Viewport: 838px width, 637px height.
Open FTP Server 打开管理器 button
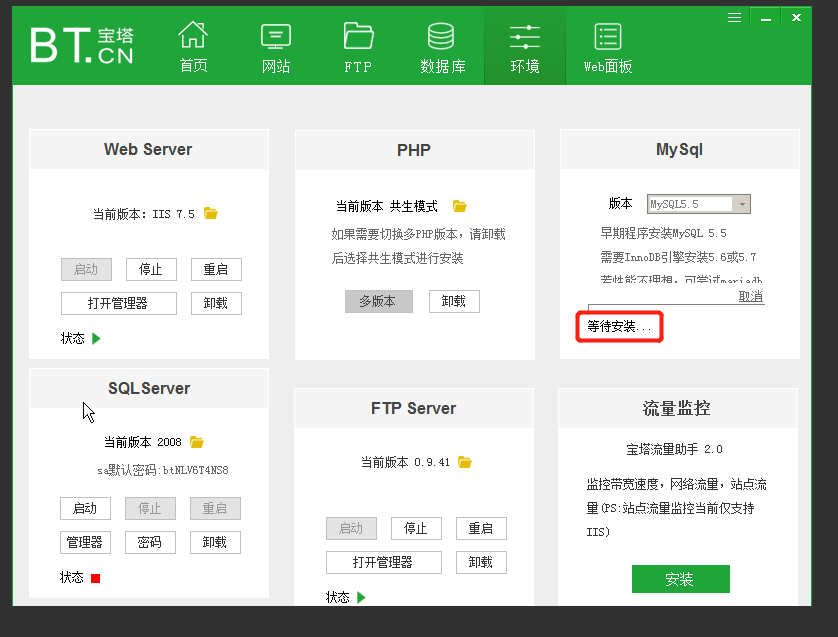[x=384, y=562]
